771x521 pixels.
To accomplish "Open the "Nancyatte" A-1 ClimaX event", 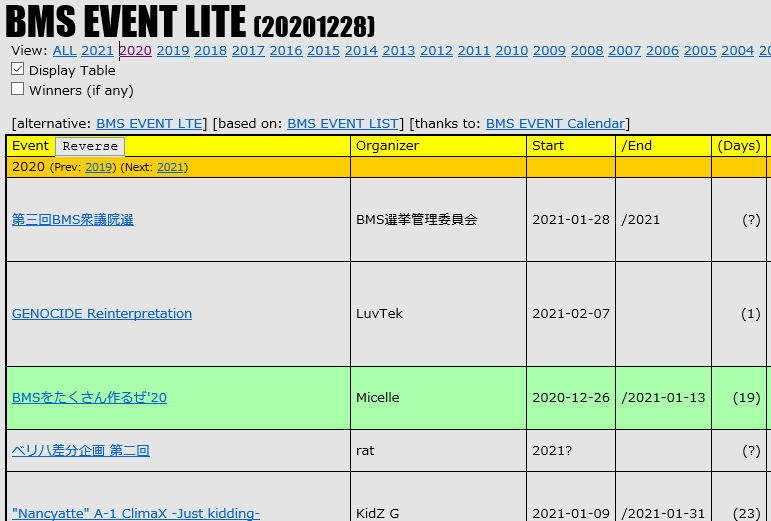I will (136, 514).
